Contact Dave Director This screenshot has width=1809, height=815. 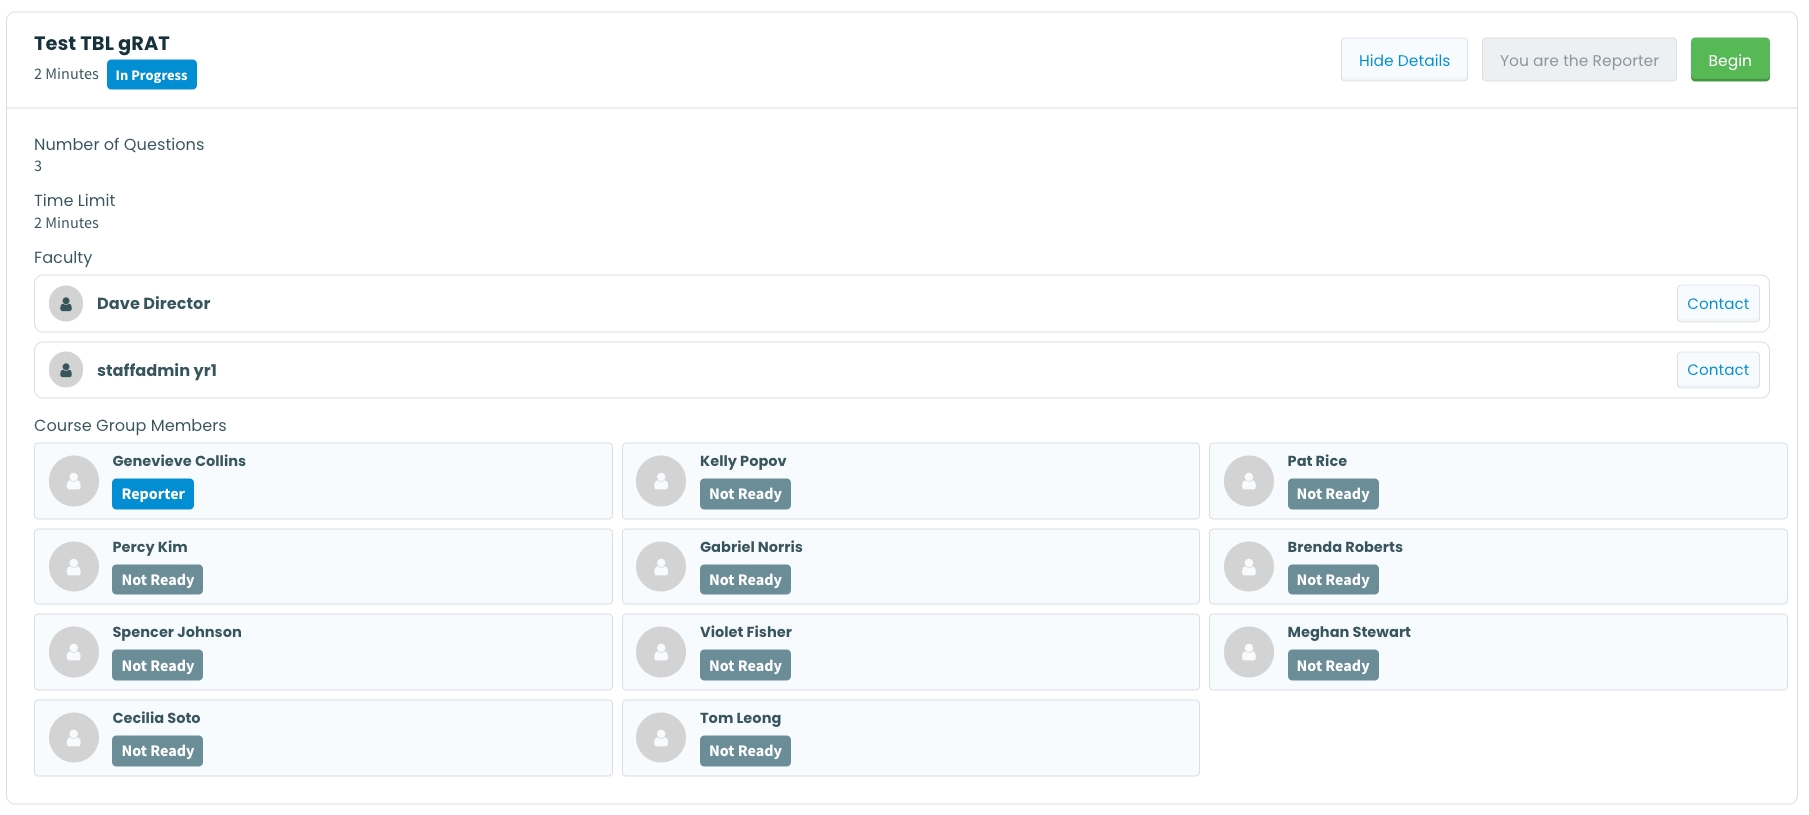pyautogui.click(x=1717, y=304)
